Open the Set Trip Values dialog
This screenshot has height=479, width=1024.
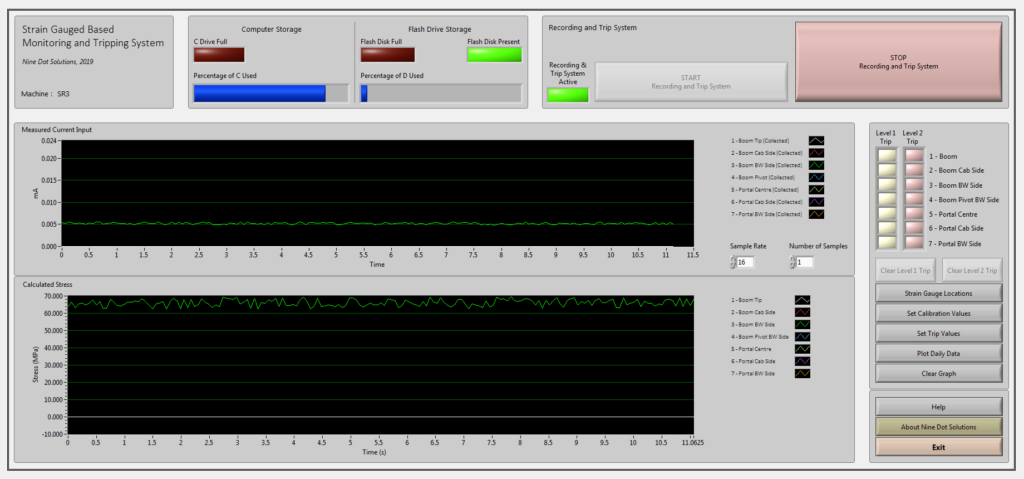938,333
